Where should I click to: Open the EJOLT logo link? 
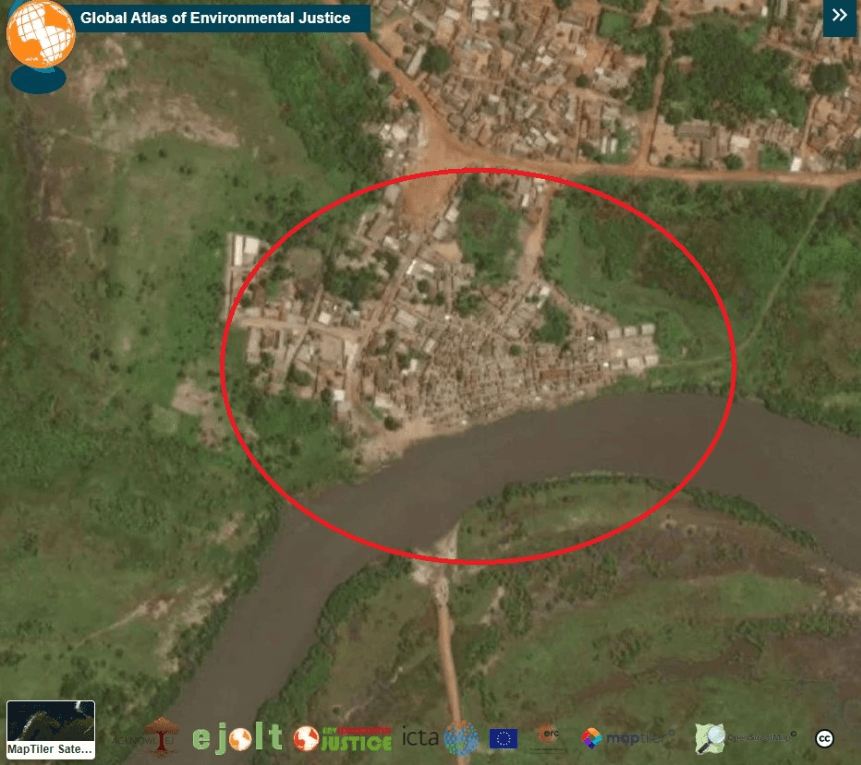pos(238,738)
